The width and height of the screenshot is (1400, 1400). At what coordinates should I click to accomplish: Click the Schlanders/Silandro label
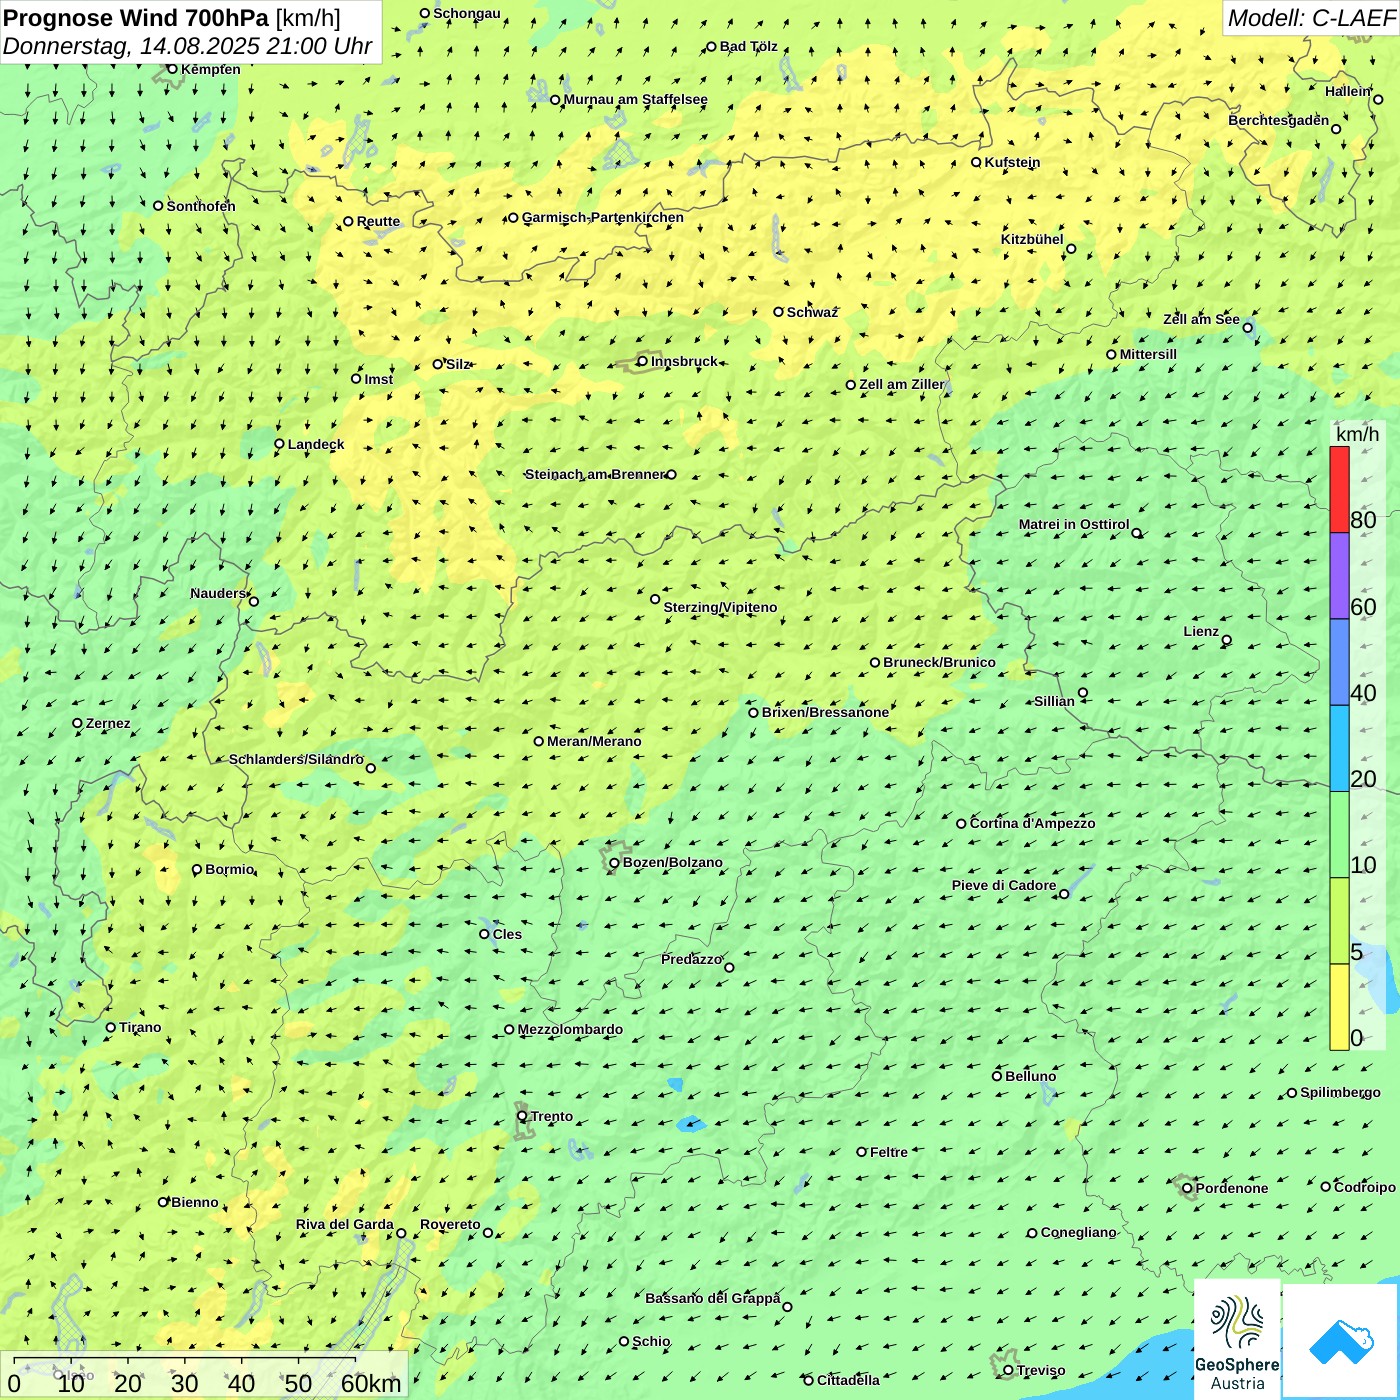pos(296,759)
